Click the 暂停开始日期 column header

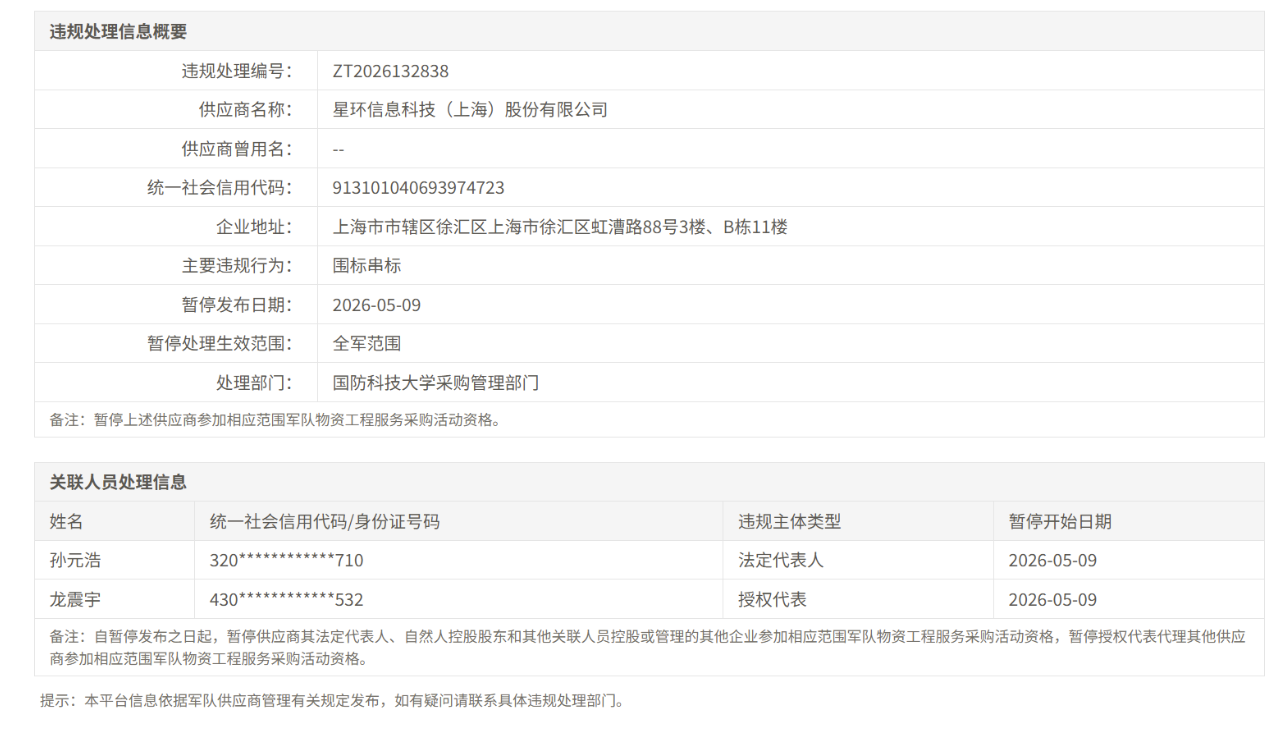point(1060,521)
